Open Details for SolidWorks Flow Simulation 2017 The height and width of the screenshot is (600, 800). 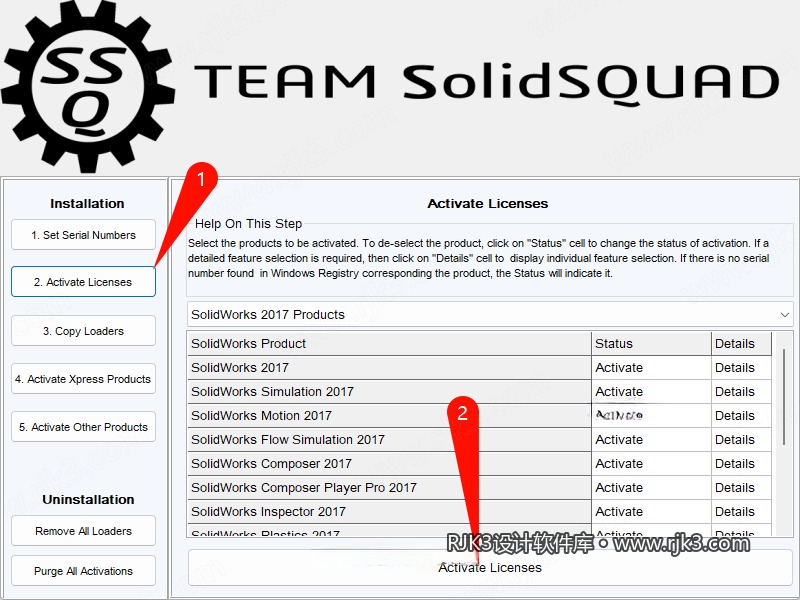pyautogui.click(x=741, y=439)
